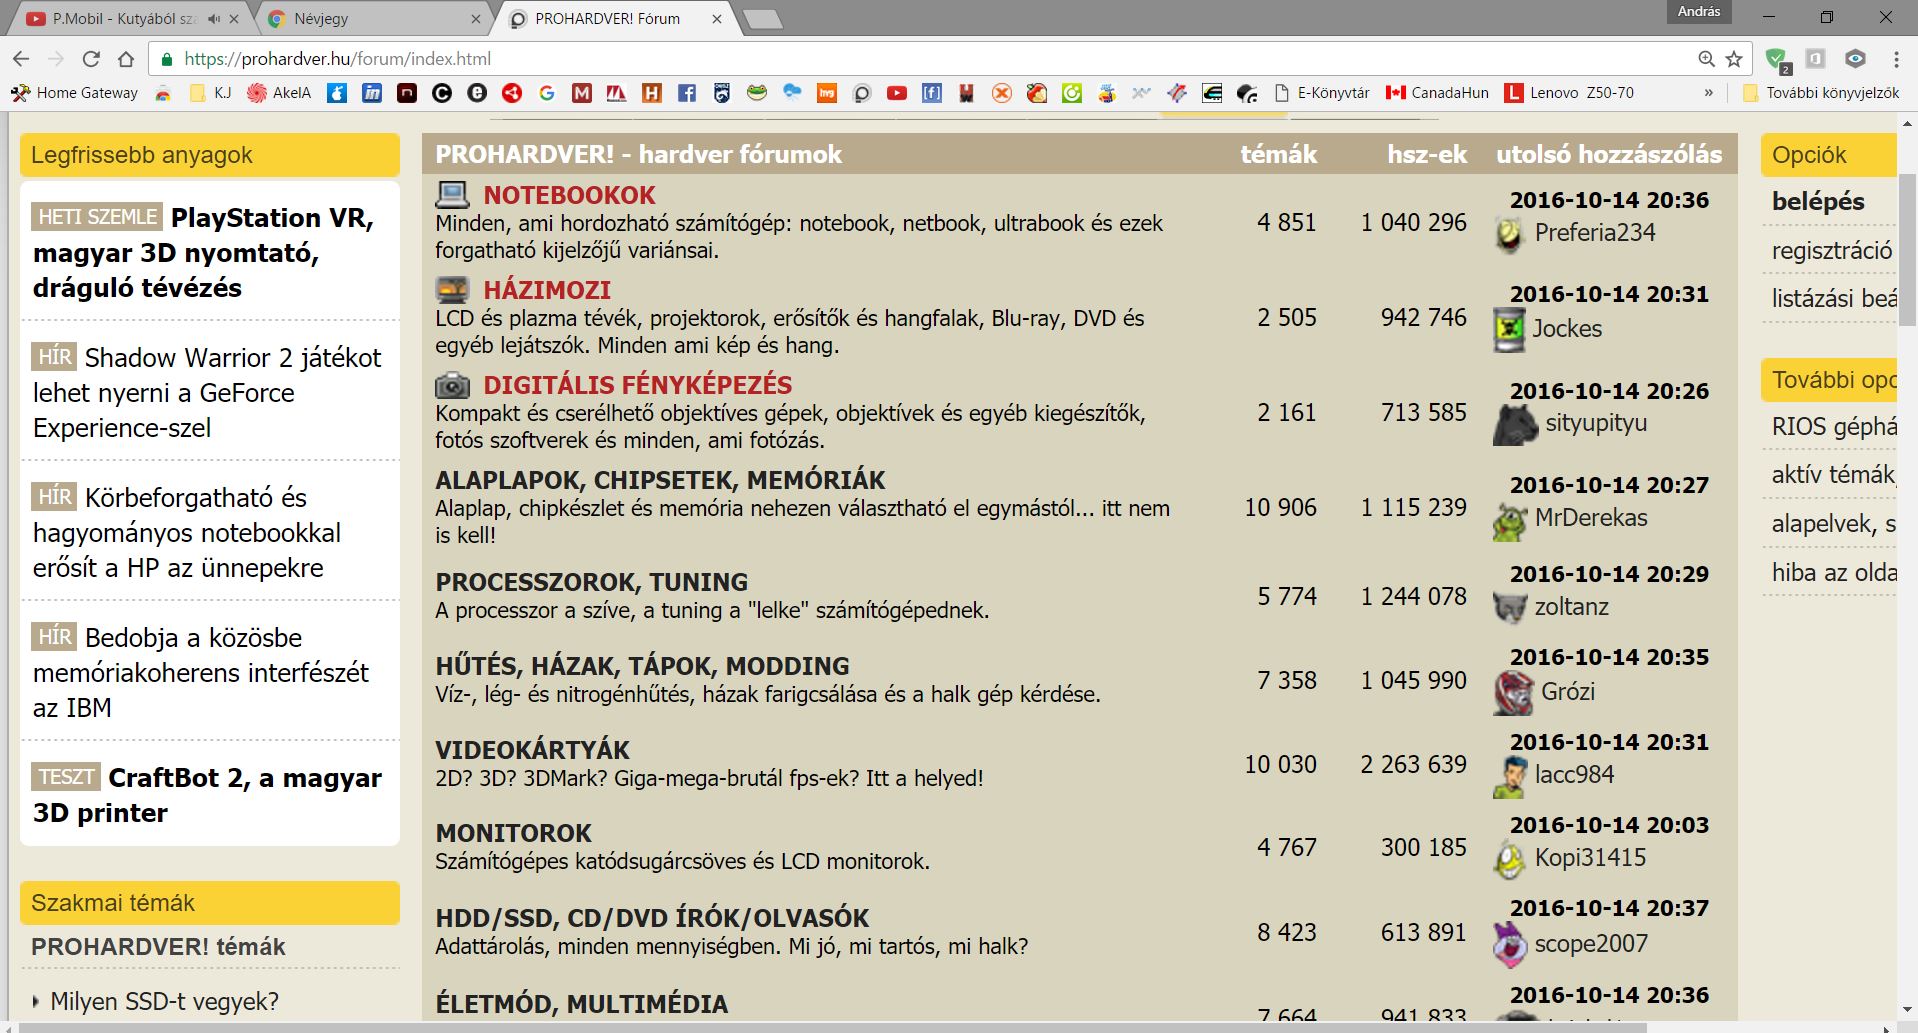1918x1033 pixels.
Task: Open the MONITOROK forum
Action: (x=513, y=833)
